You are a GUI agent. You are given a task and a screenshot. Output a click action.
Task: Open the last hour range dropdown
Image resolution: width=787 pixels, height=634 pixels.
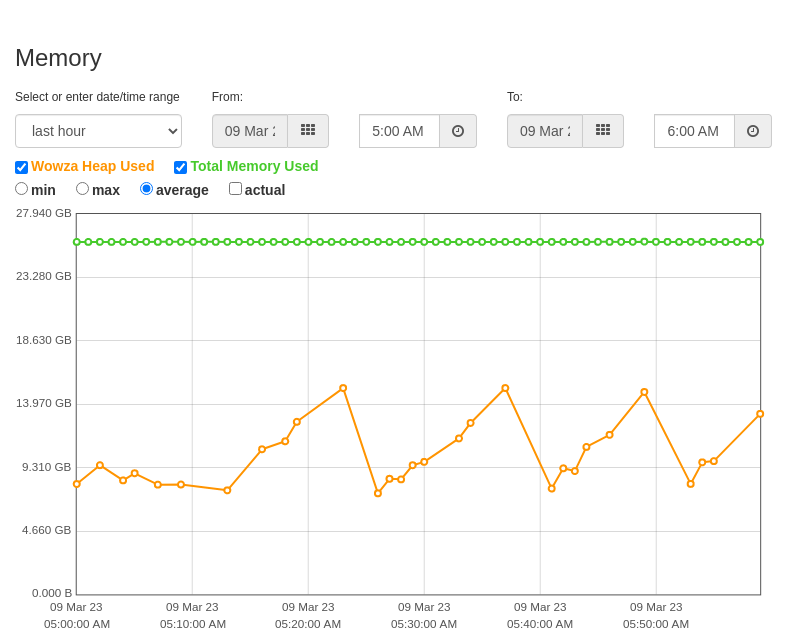pyautogui.click(x=98, y=131)
